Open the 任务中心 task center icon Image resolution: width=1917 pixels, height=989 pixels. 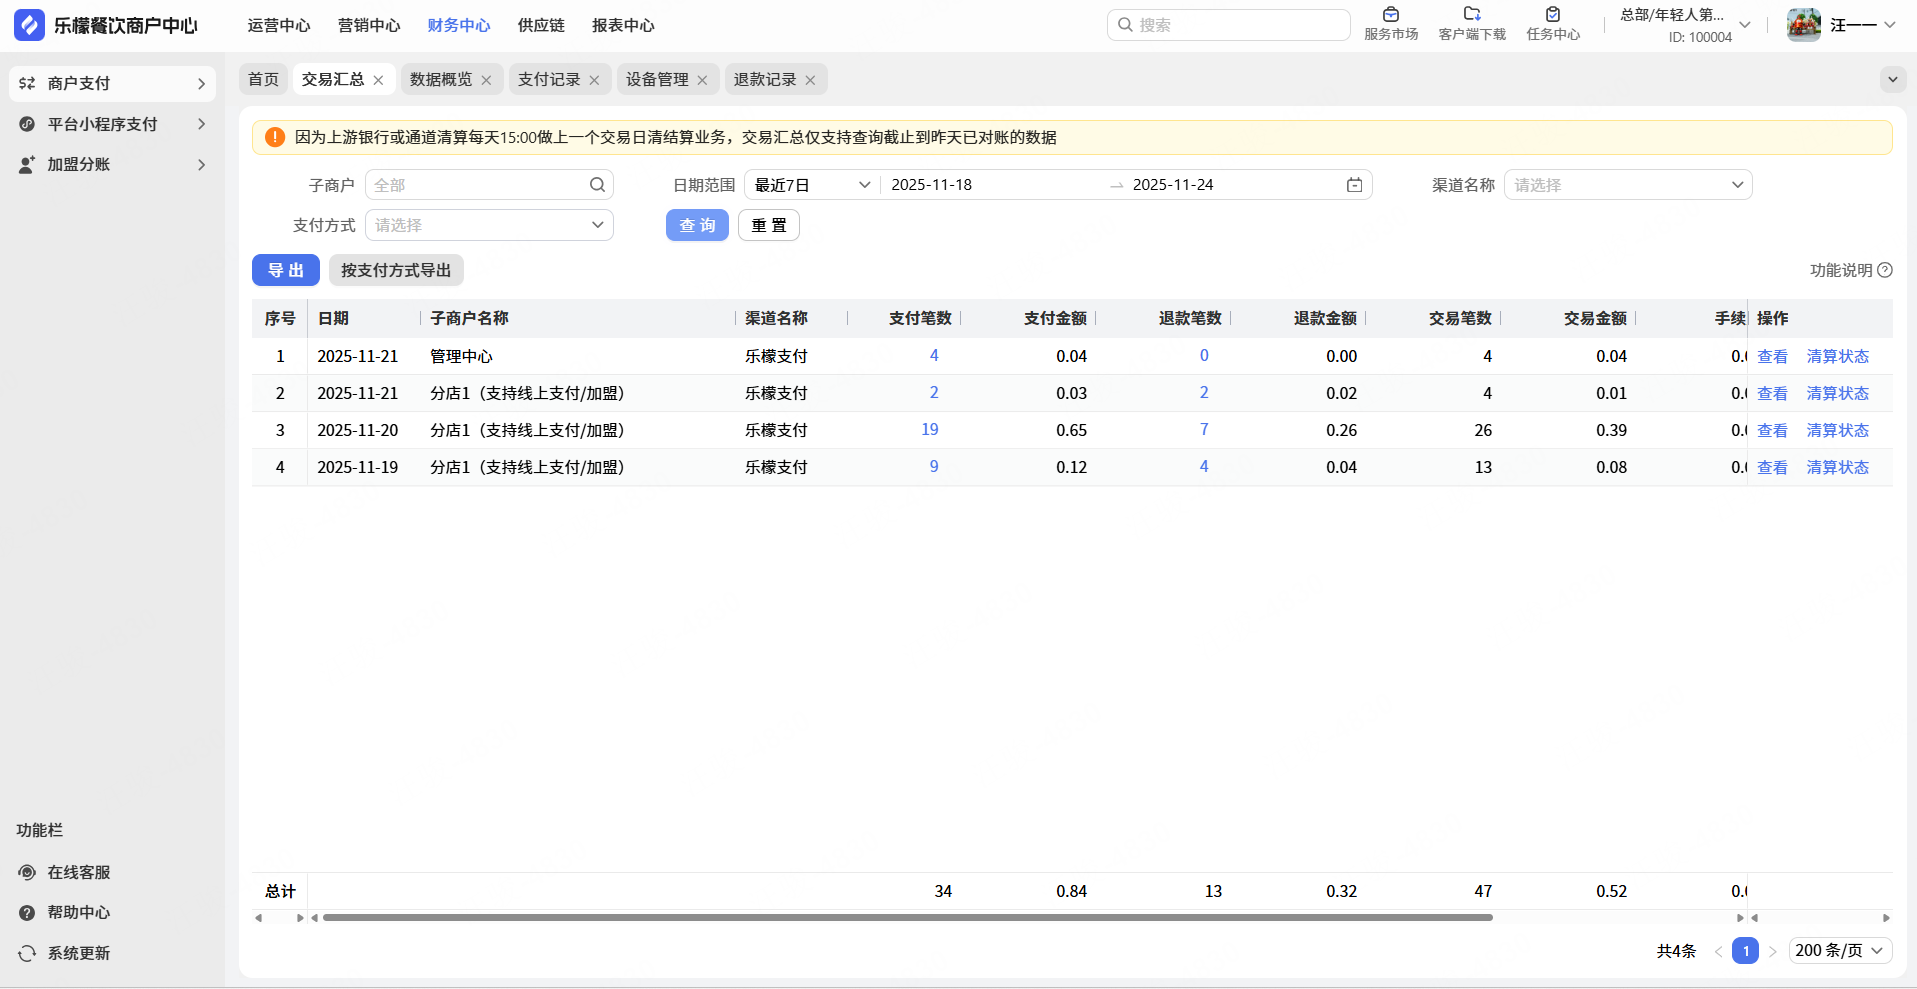click(x=1552, y=15)
